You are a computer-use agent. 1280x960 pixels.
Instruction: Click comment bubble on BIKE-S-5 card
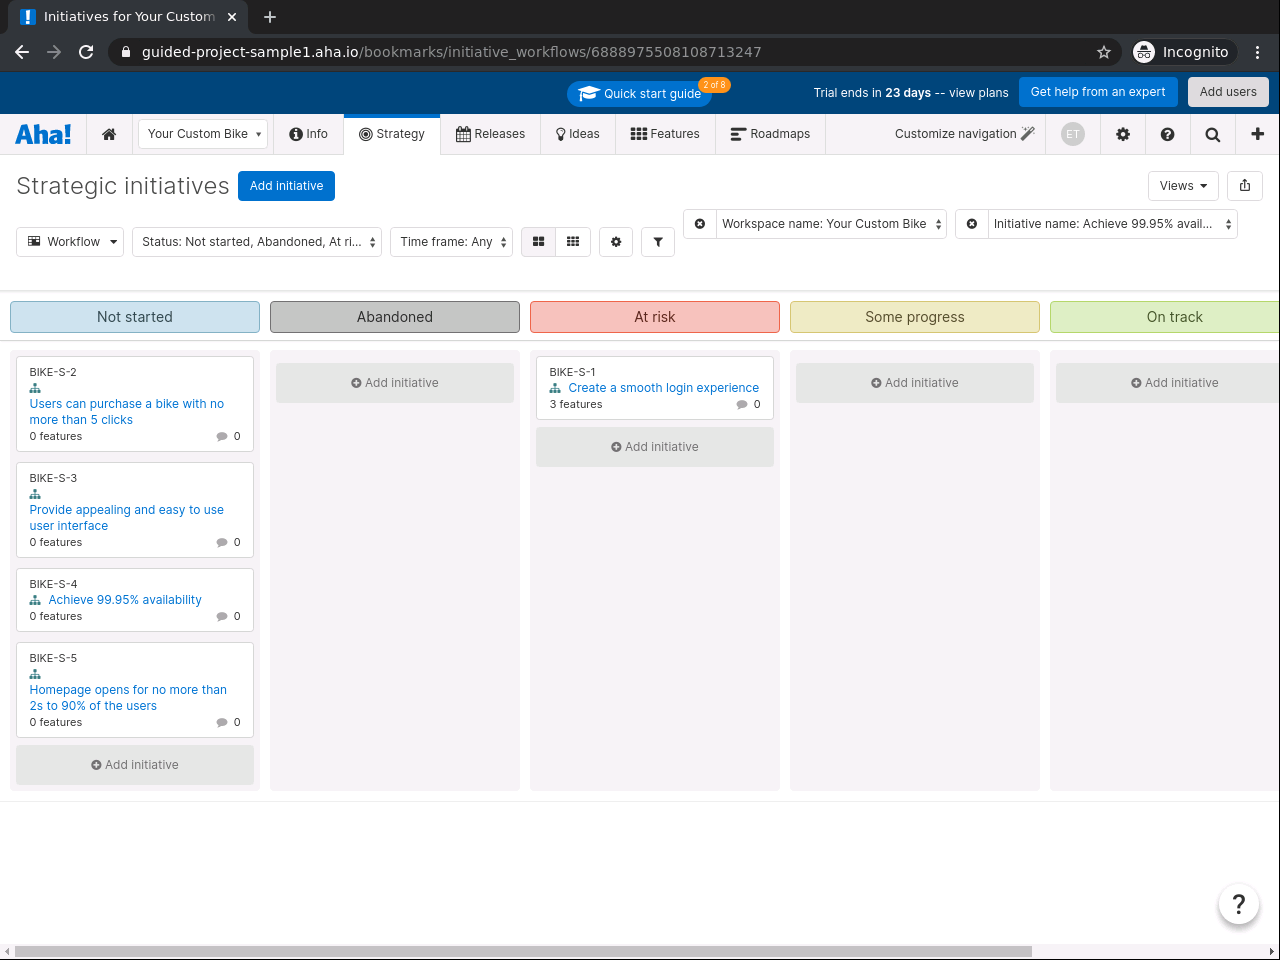(x=222, y=722)
